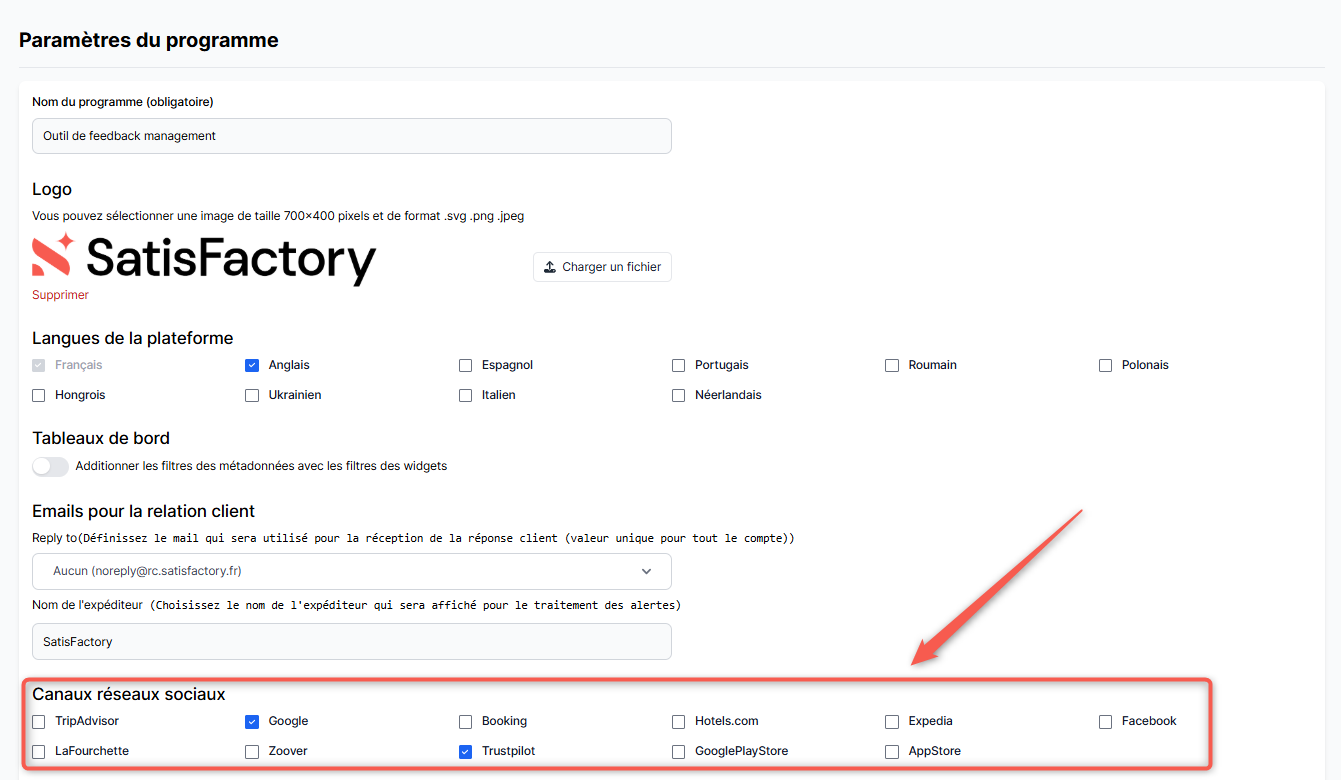Open the Reply to email dropdown

[351, 571]
